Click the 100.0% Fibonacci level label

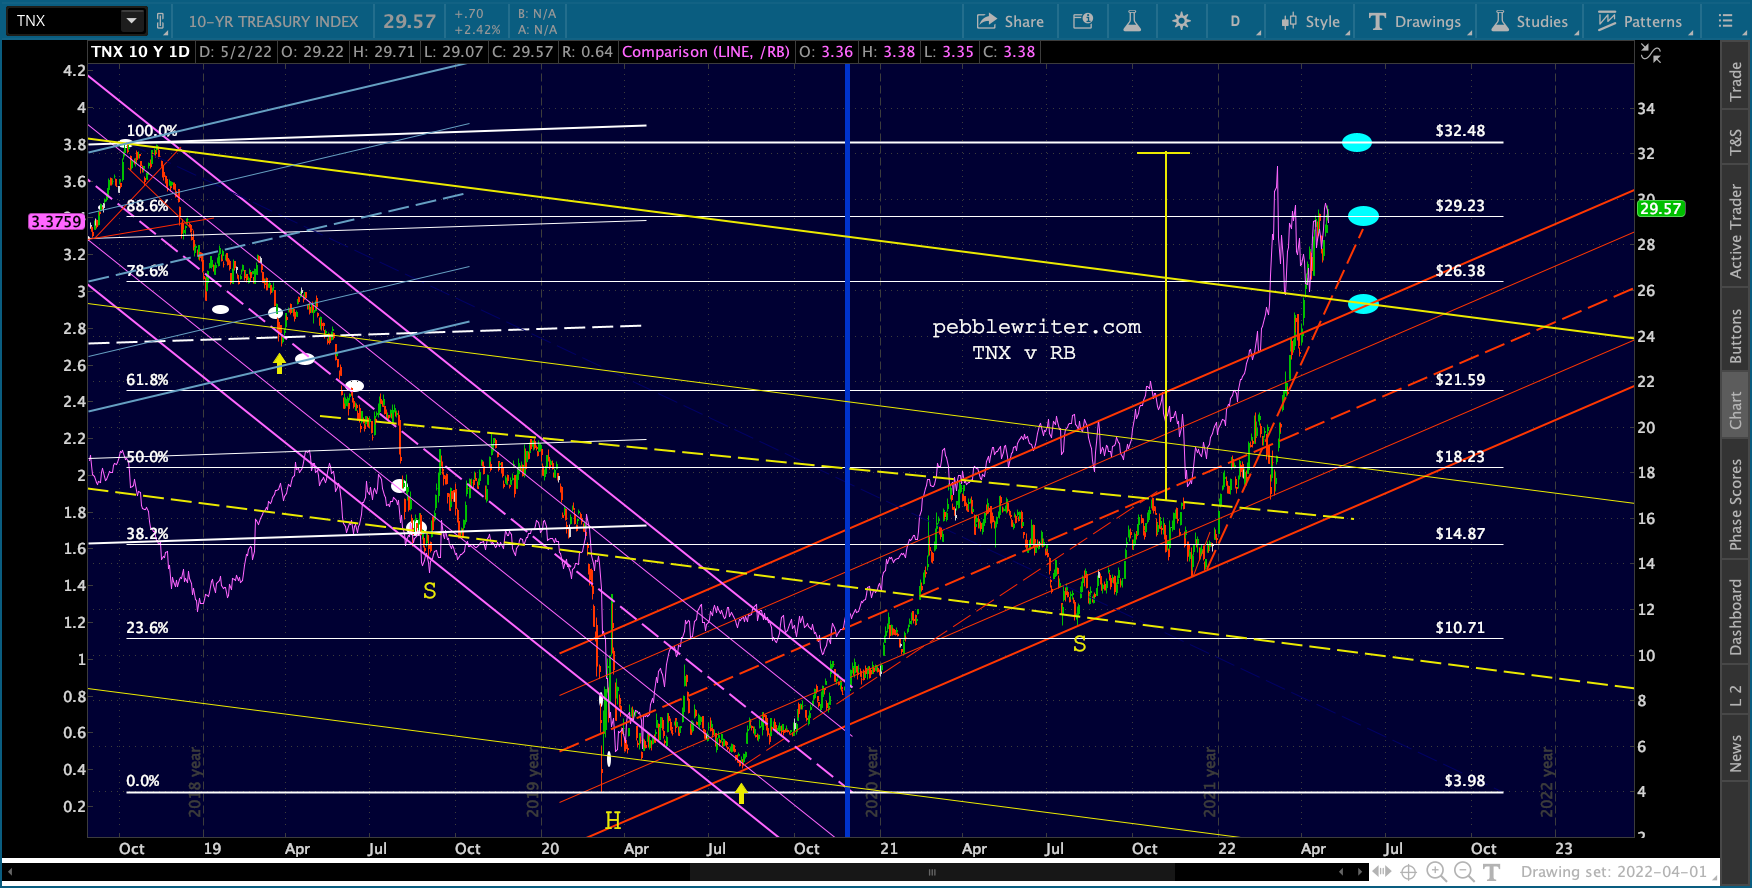tap(152, 131)
